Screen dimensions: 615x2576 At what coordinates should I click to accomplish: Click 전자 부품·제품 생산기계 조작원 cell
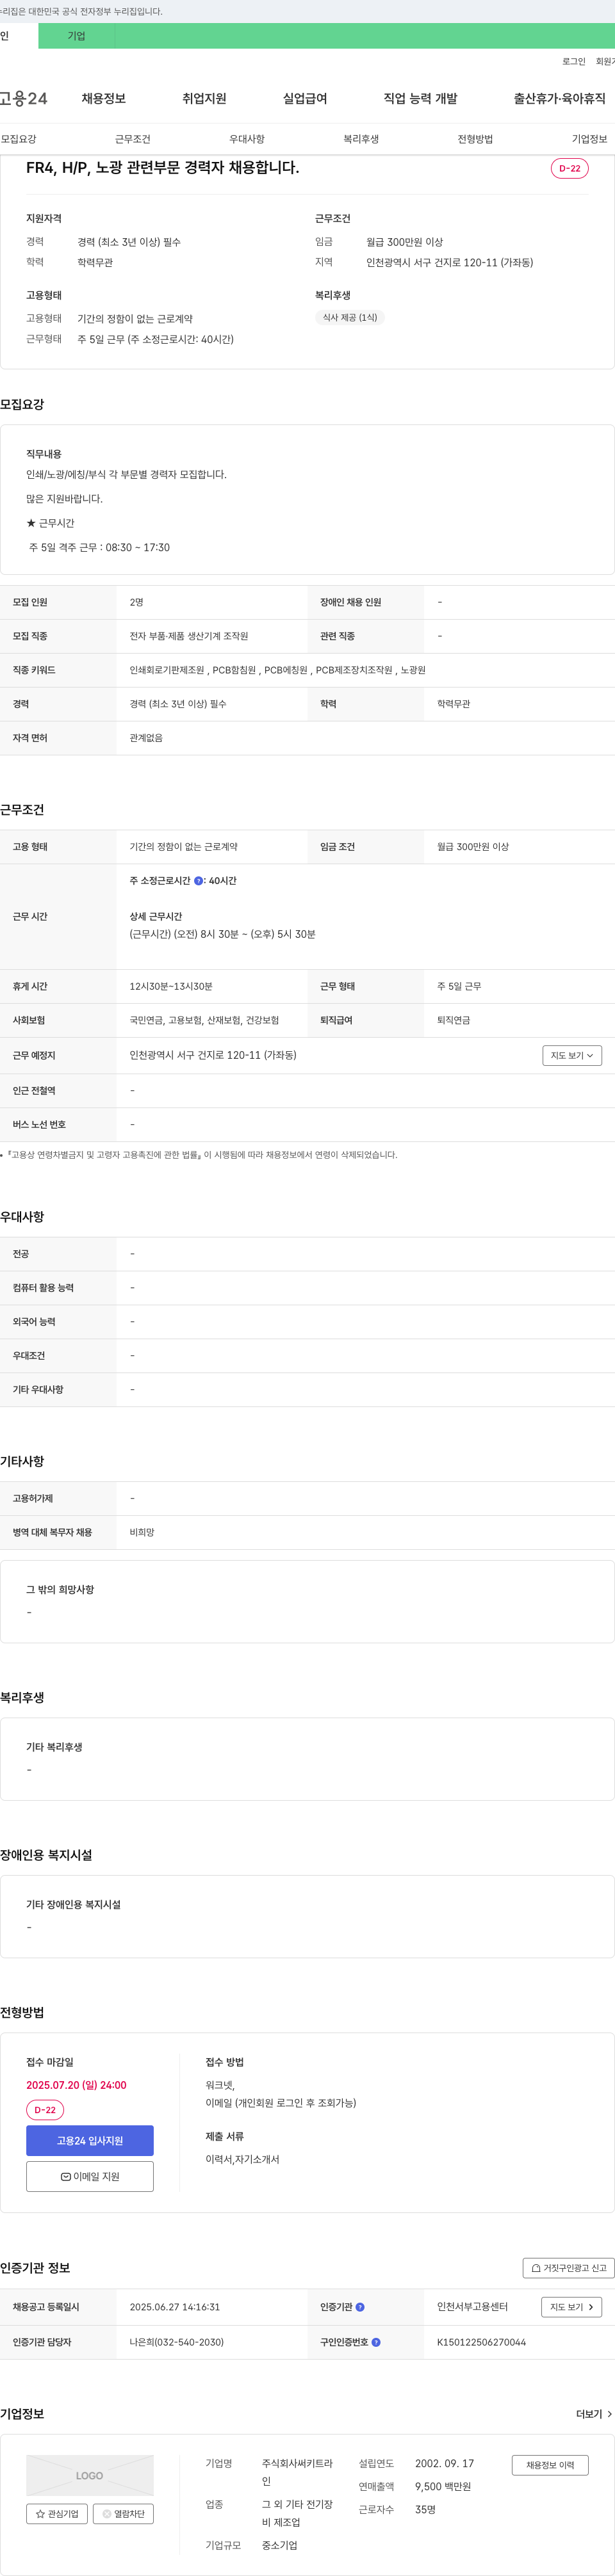189,636
